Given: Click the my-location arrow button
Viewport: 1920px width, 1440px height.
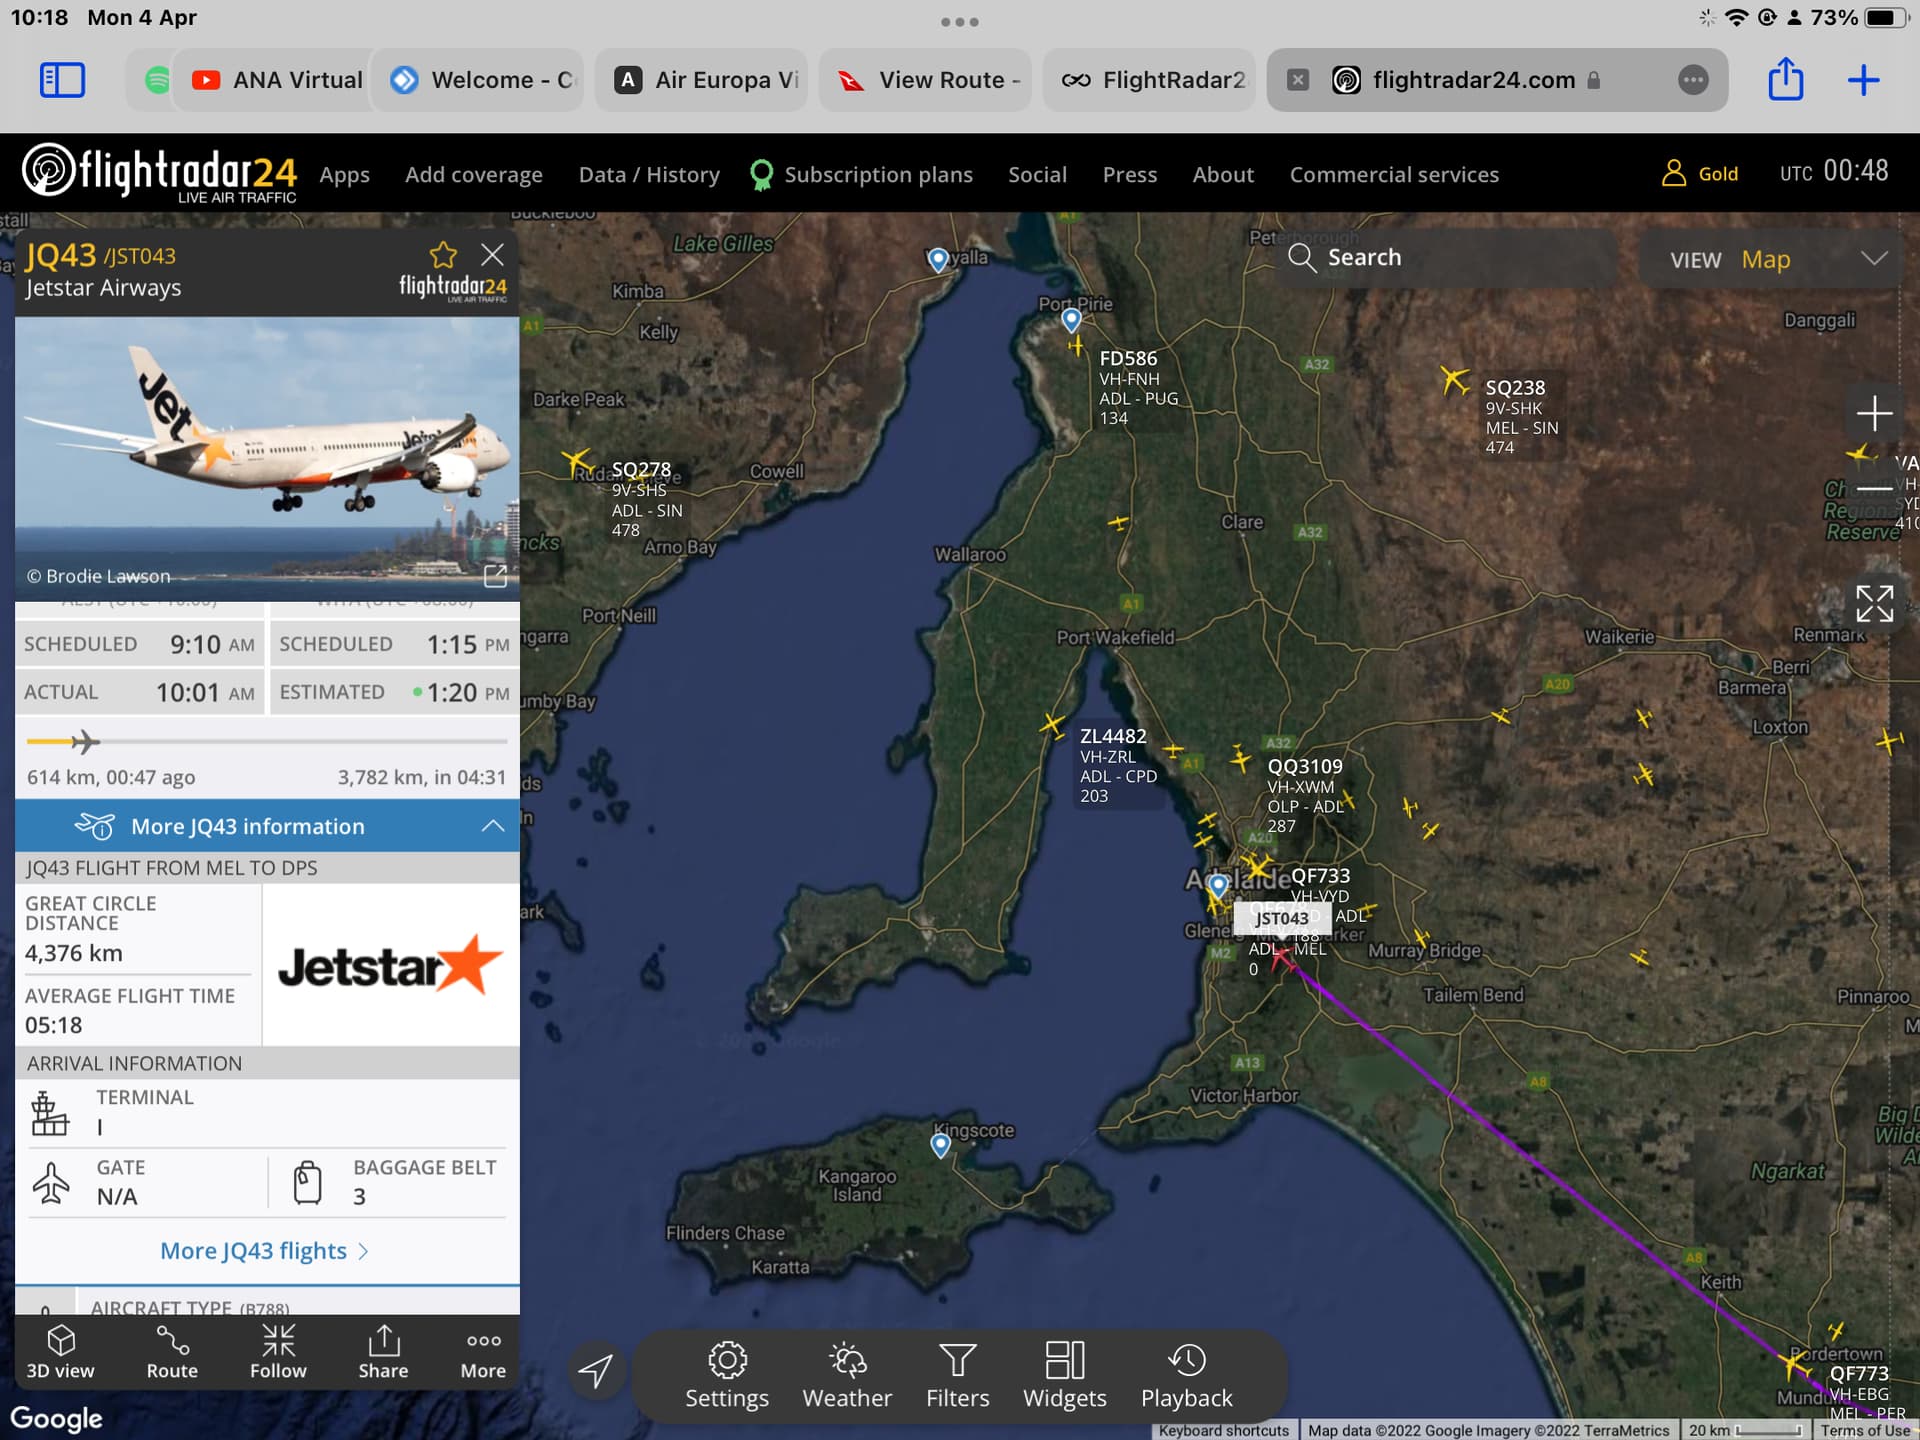Looking at the screenshot, I should pos(596,1370).
